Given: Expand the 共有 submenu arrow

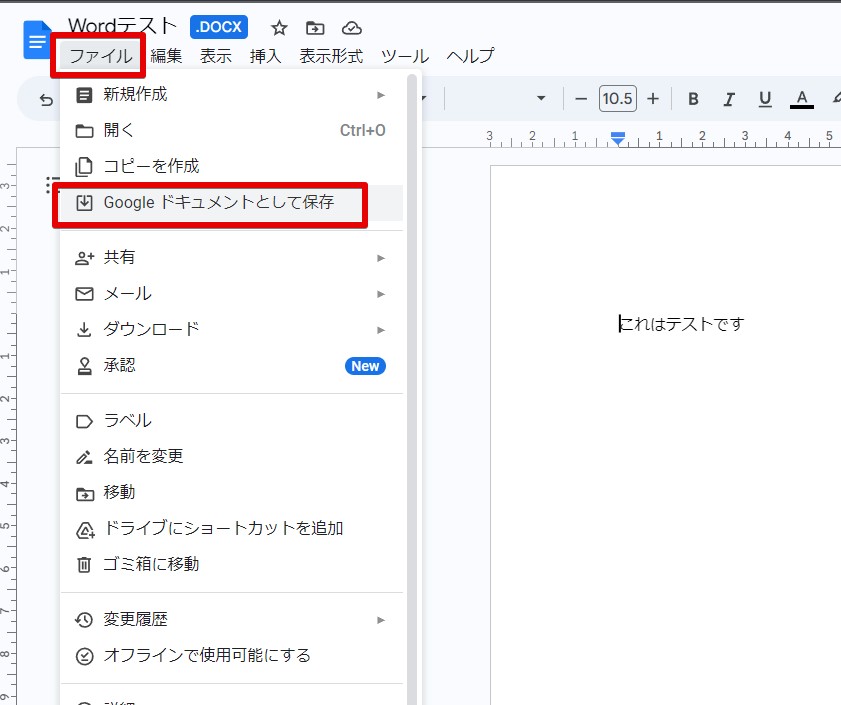Looking at the screenshot, I should click(381, 258).
